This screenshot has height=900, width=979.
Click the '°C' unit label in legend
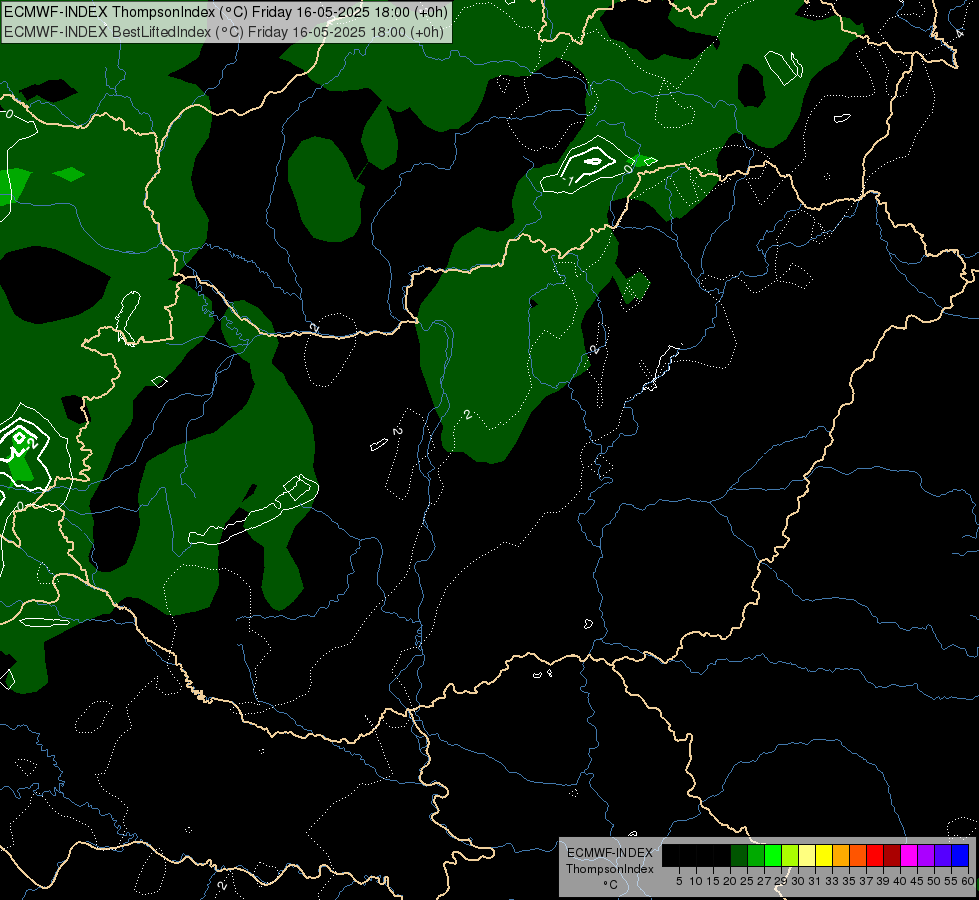[x=610, y=885]
